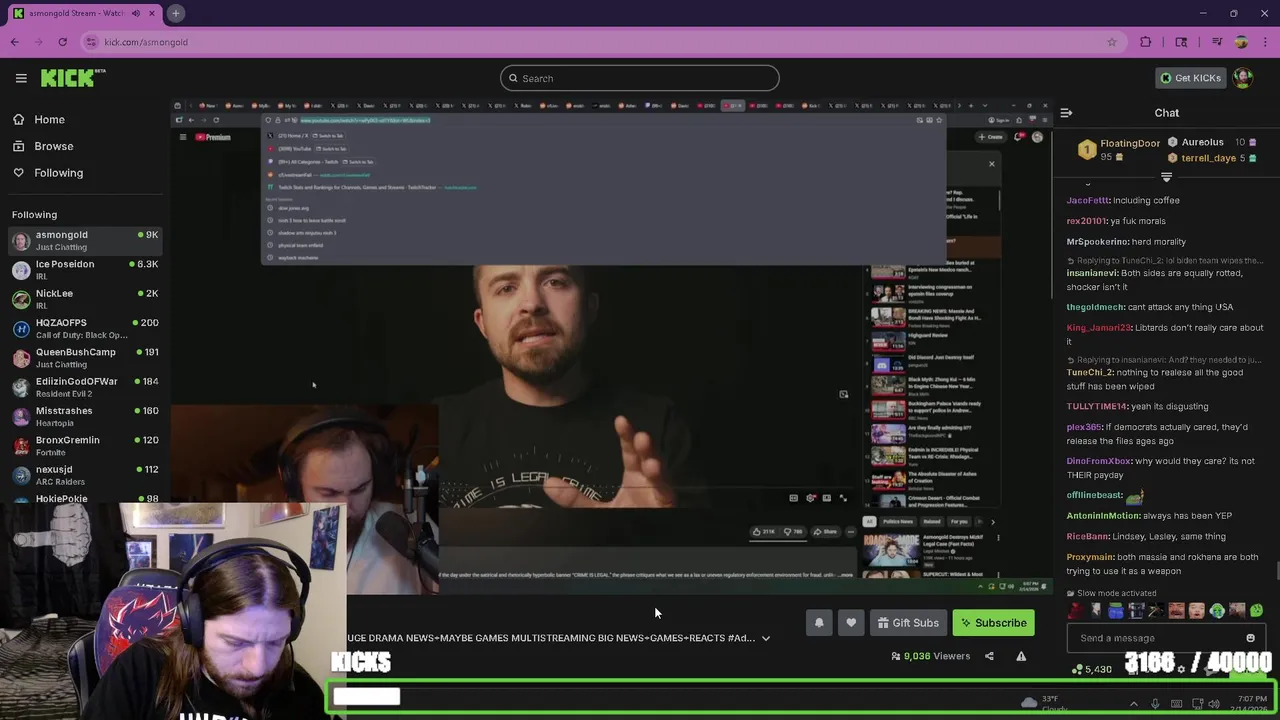Open the Kick hamburger menu
Viewport: 1280px width, 720px height.
21,78
